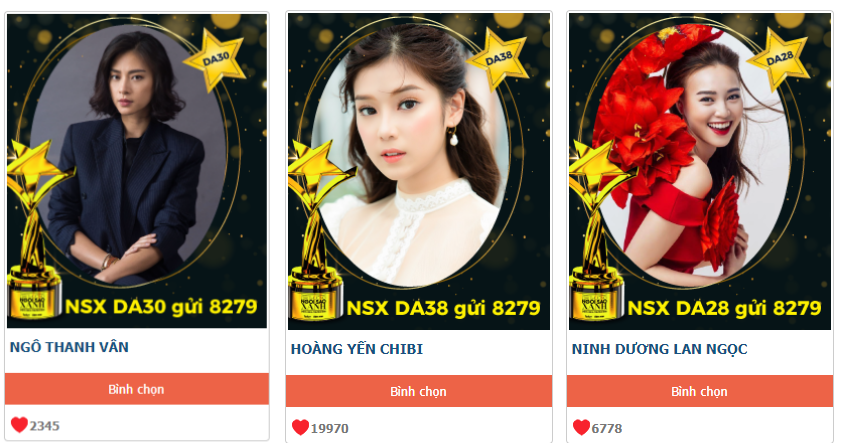Click the heart icon beside 6778
The height and width of the screenshot is (443, 842).
581,427
